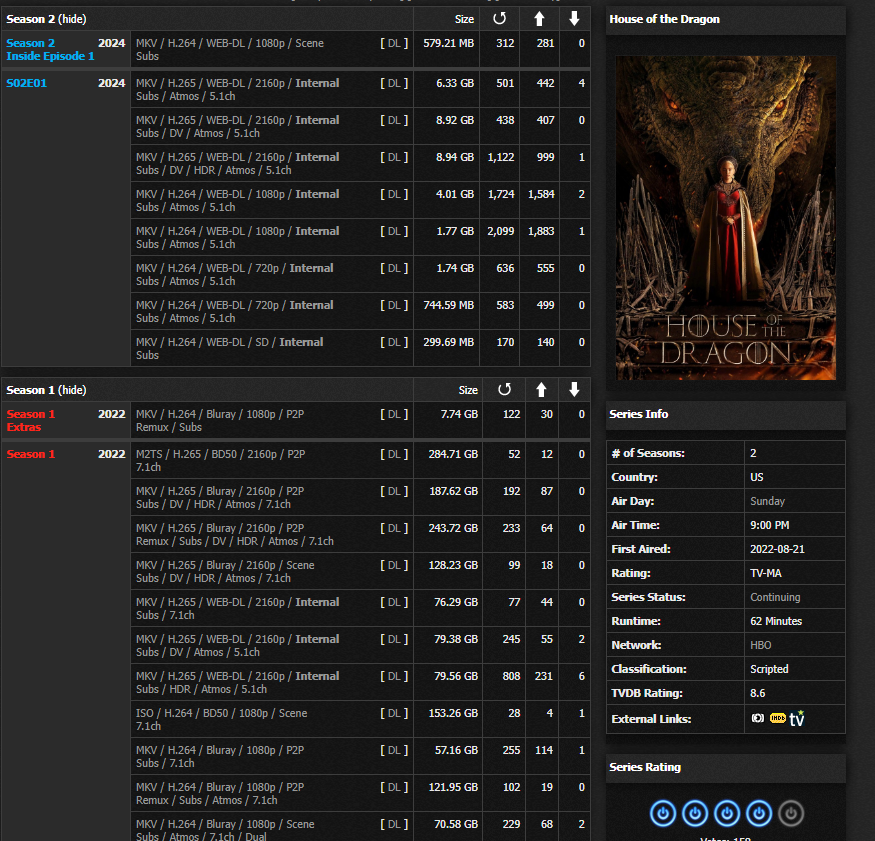The image size is (875, 841).
Task: Rate series five stars with grey power icon
Action: (791, 813)
